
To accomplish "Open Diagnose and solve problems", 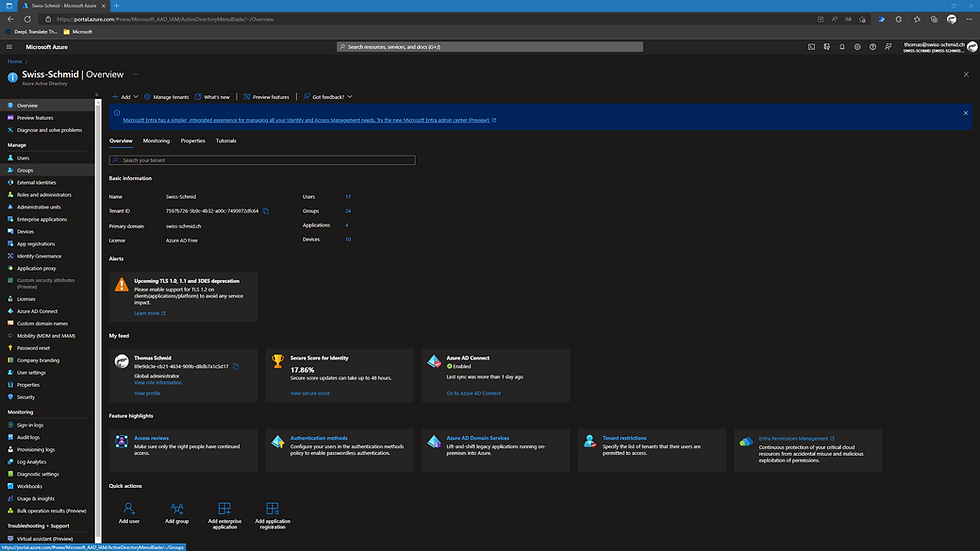I will (49, 130).
